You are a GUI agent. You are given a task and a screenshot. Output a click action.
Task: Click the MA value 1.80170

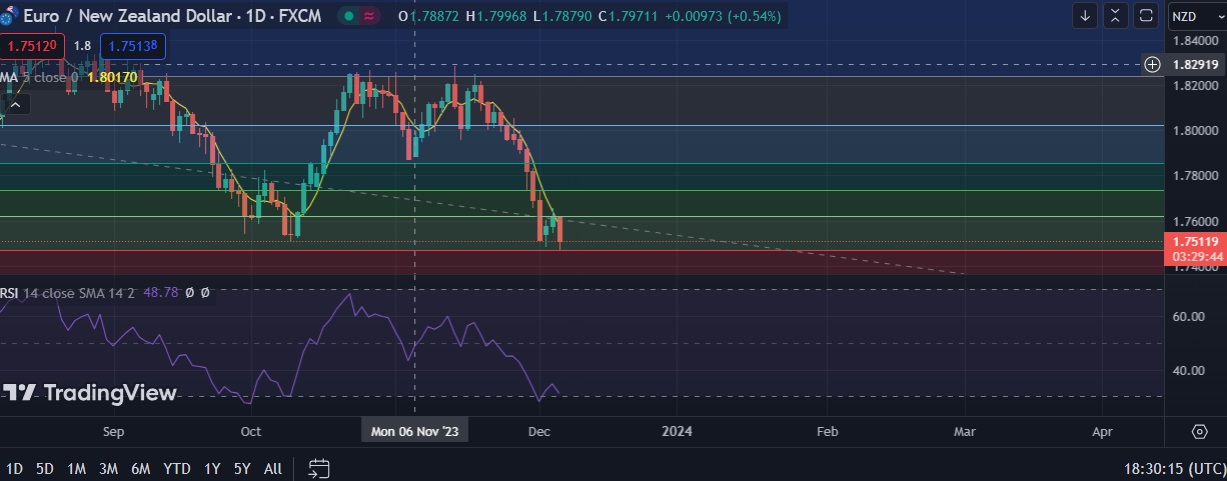pos(112,77)
